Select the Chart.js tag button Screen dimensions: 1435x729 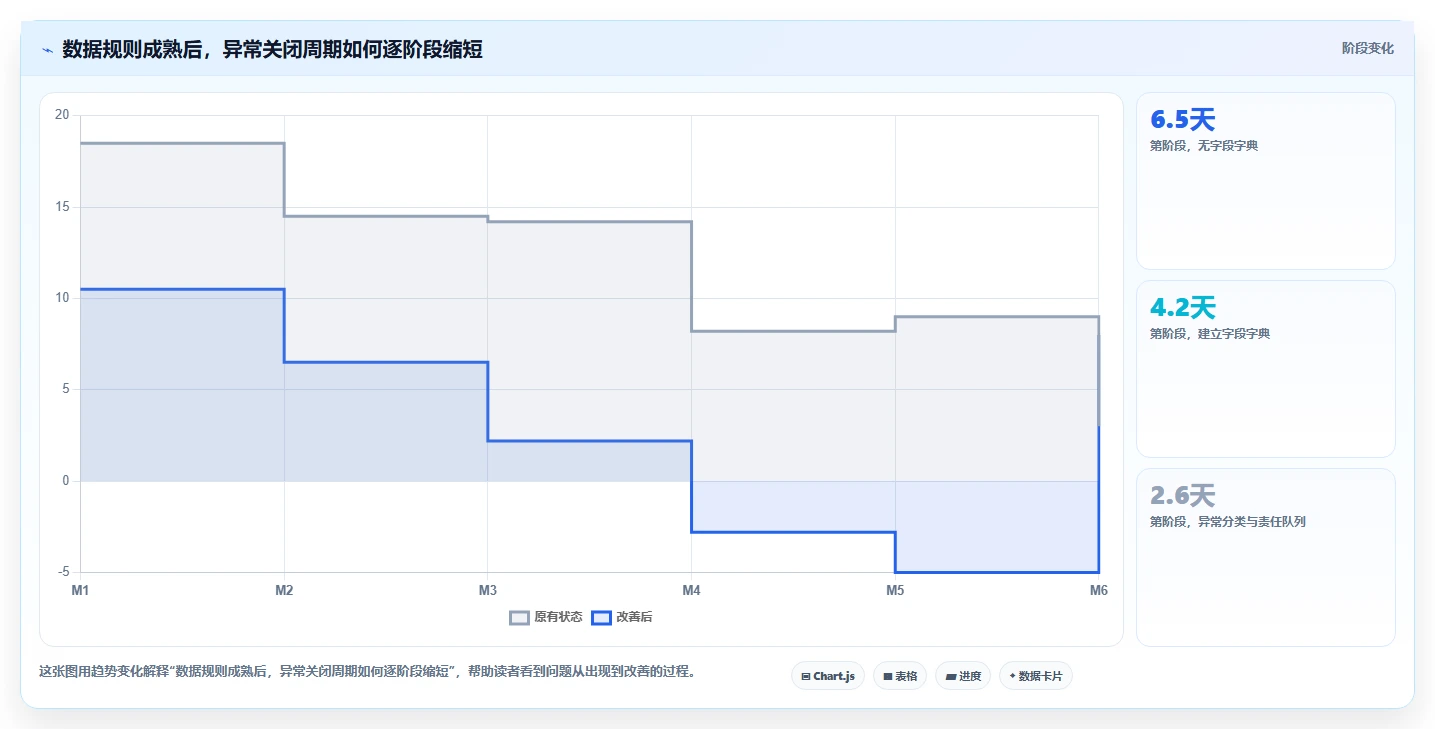pos(828,676)
